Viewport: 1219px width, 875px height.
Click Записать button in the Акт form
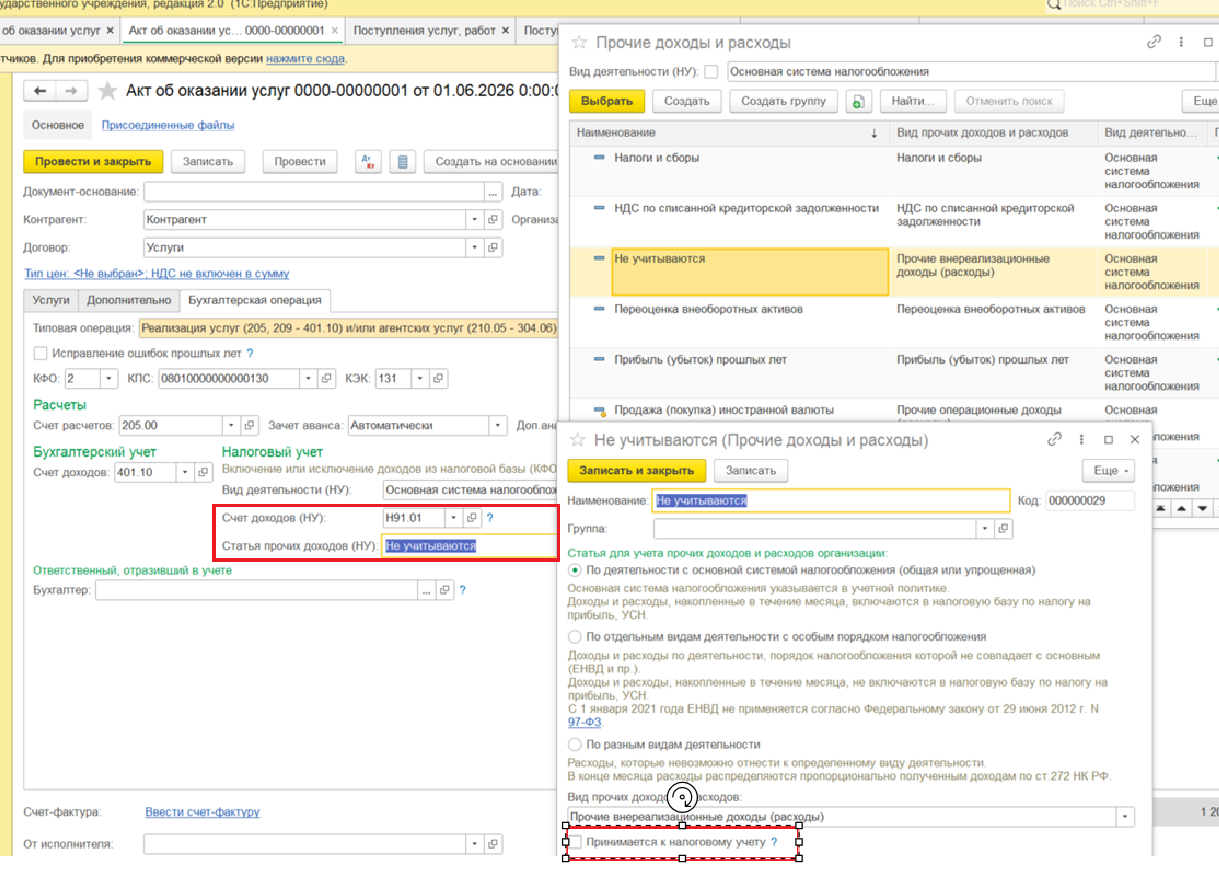coord(208,161)
